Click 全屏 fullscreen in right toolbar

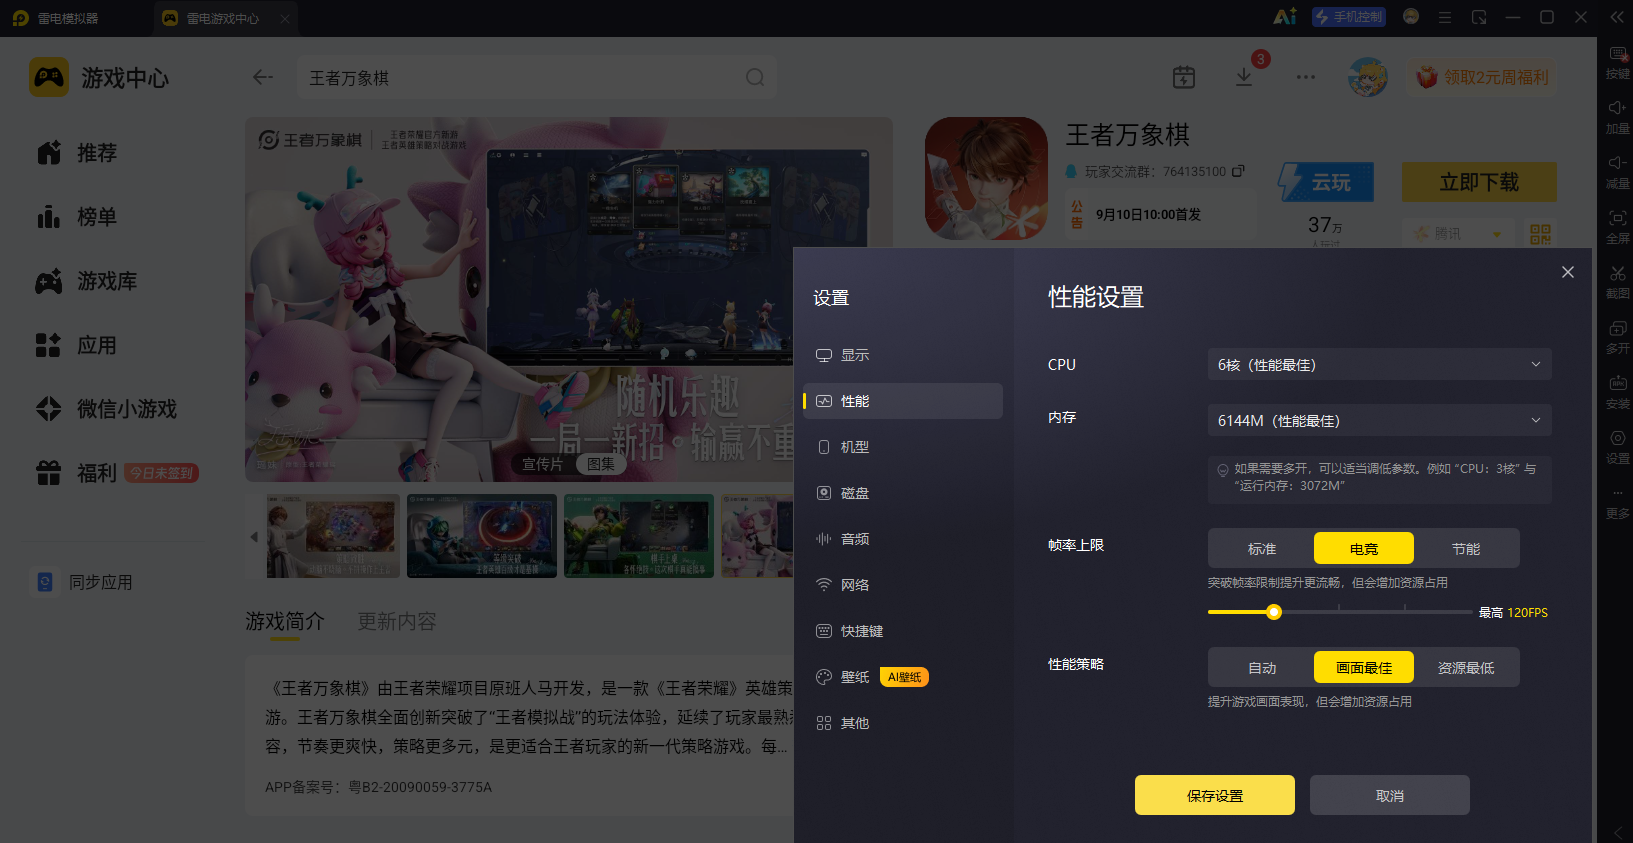(x=1617, y=227)
